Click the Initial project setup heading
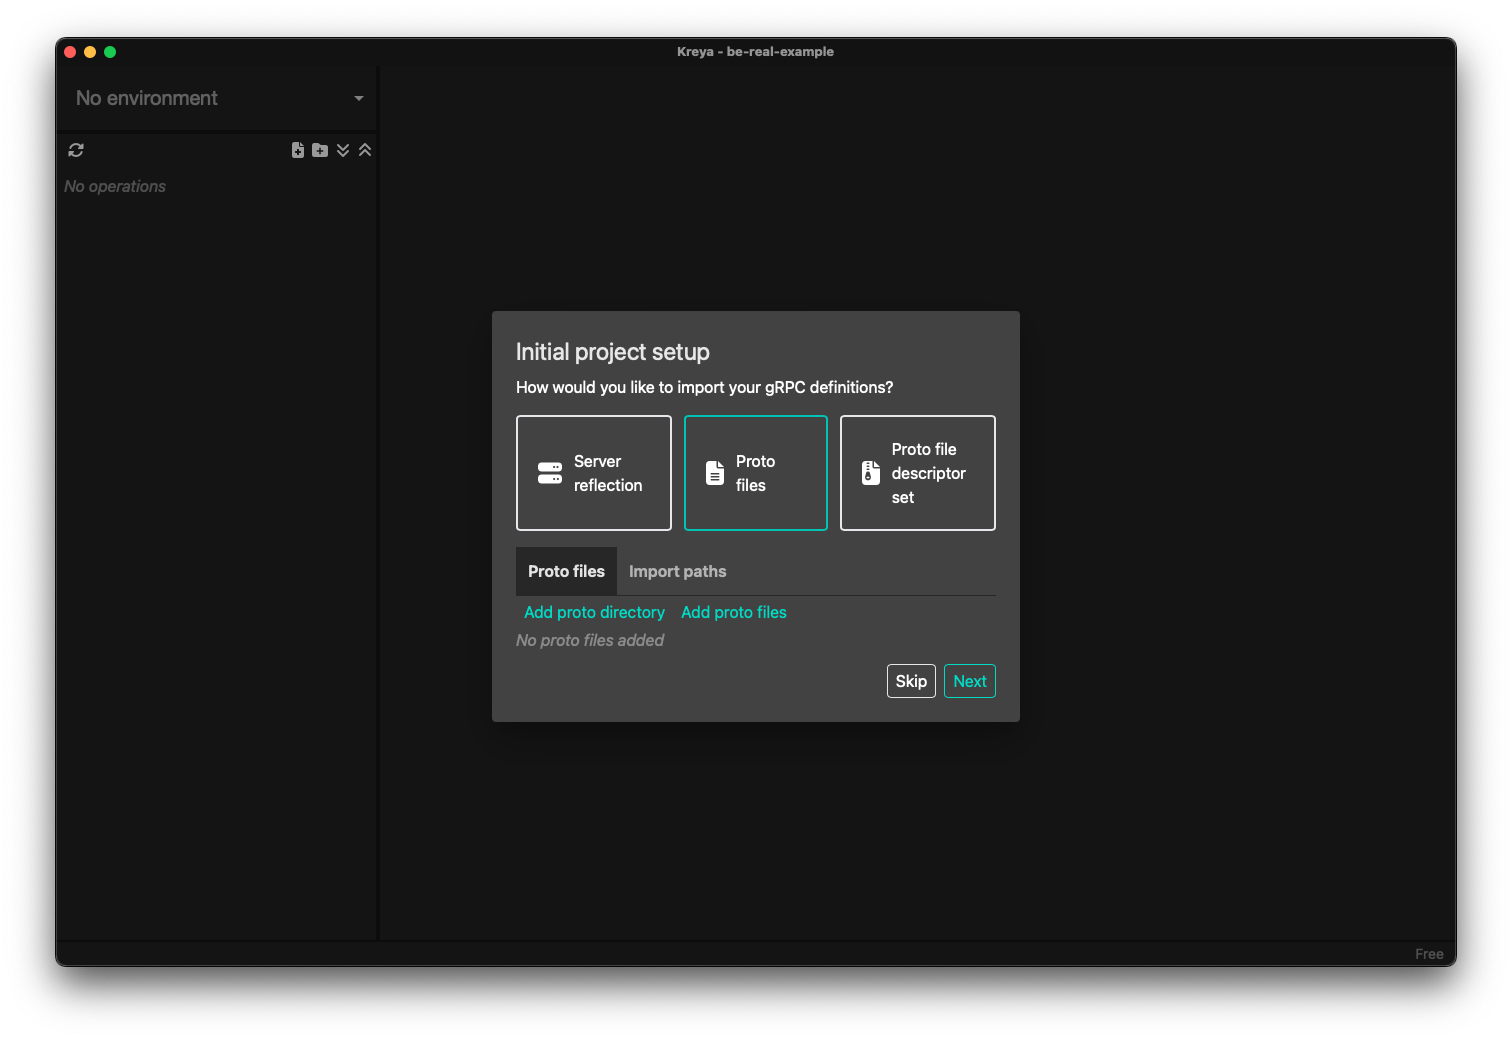The image size is (1512, 1040). click(x=613, y=352)
